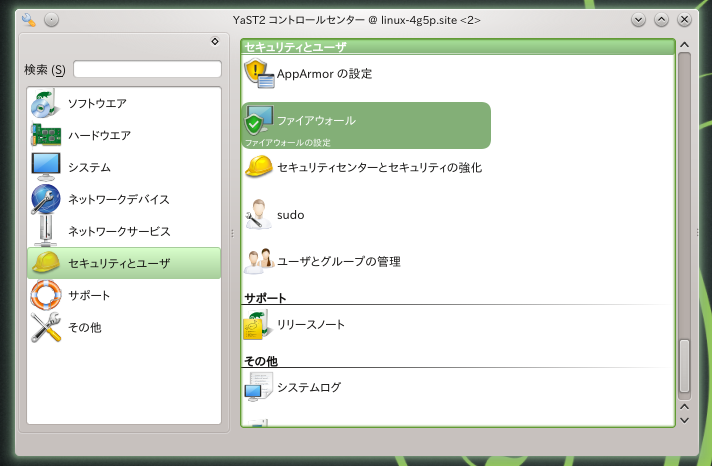Viewport: 712px width, 466px height.
Task: Select the その他 tools icon
Action: [45, 327]
